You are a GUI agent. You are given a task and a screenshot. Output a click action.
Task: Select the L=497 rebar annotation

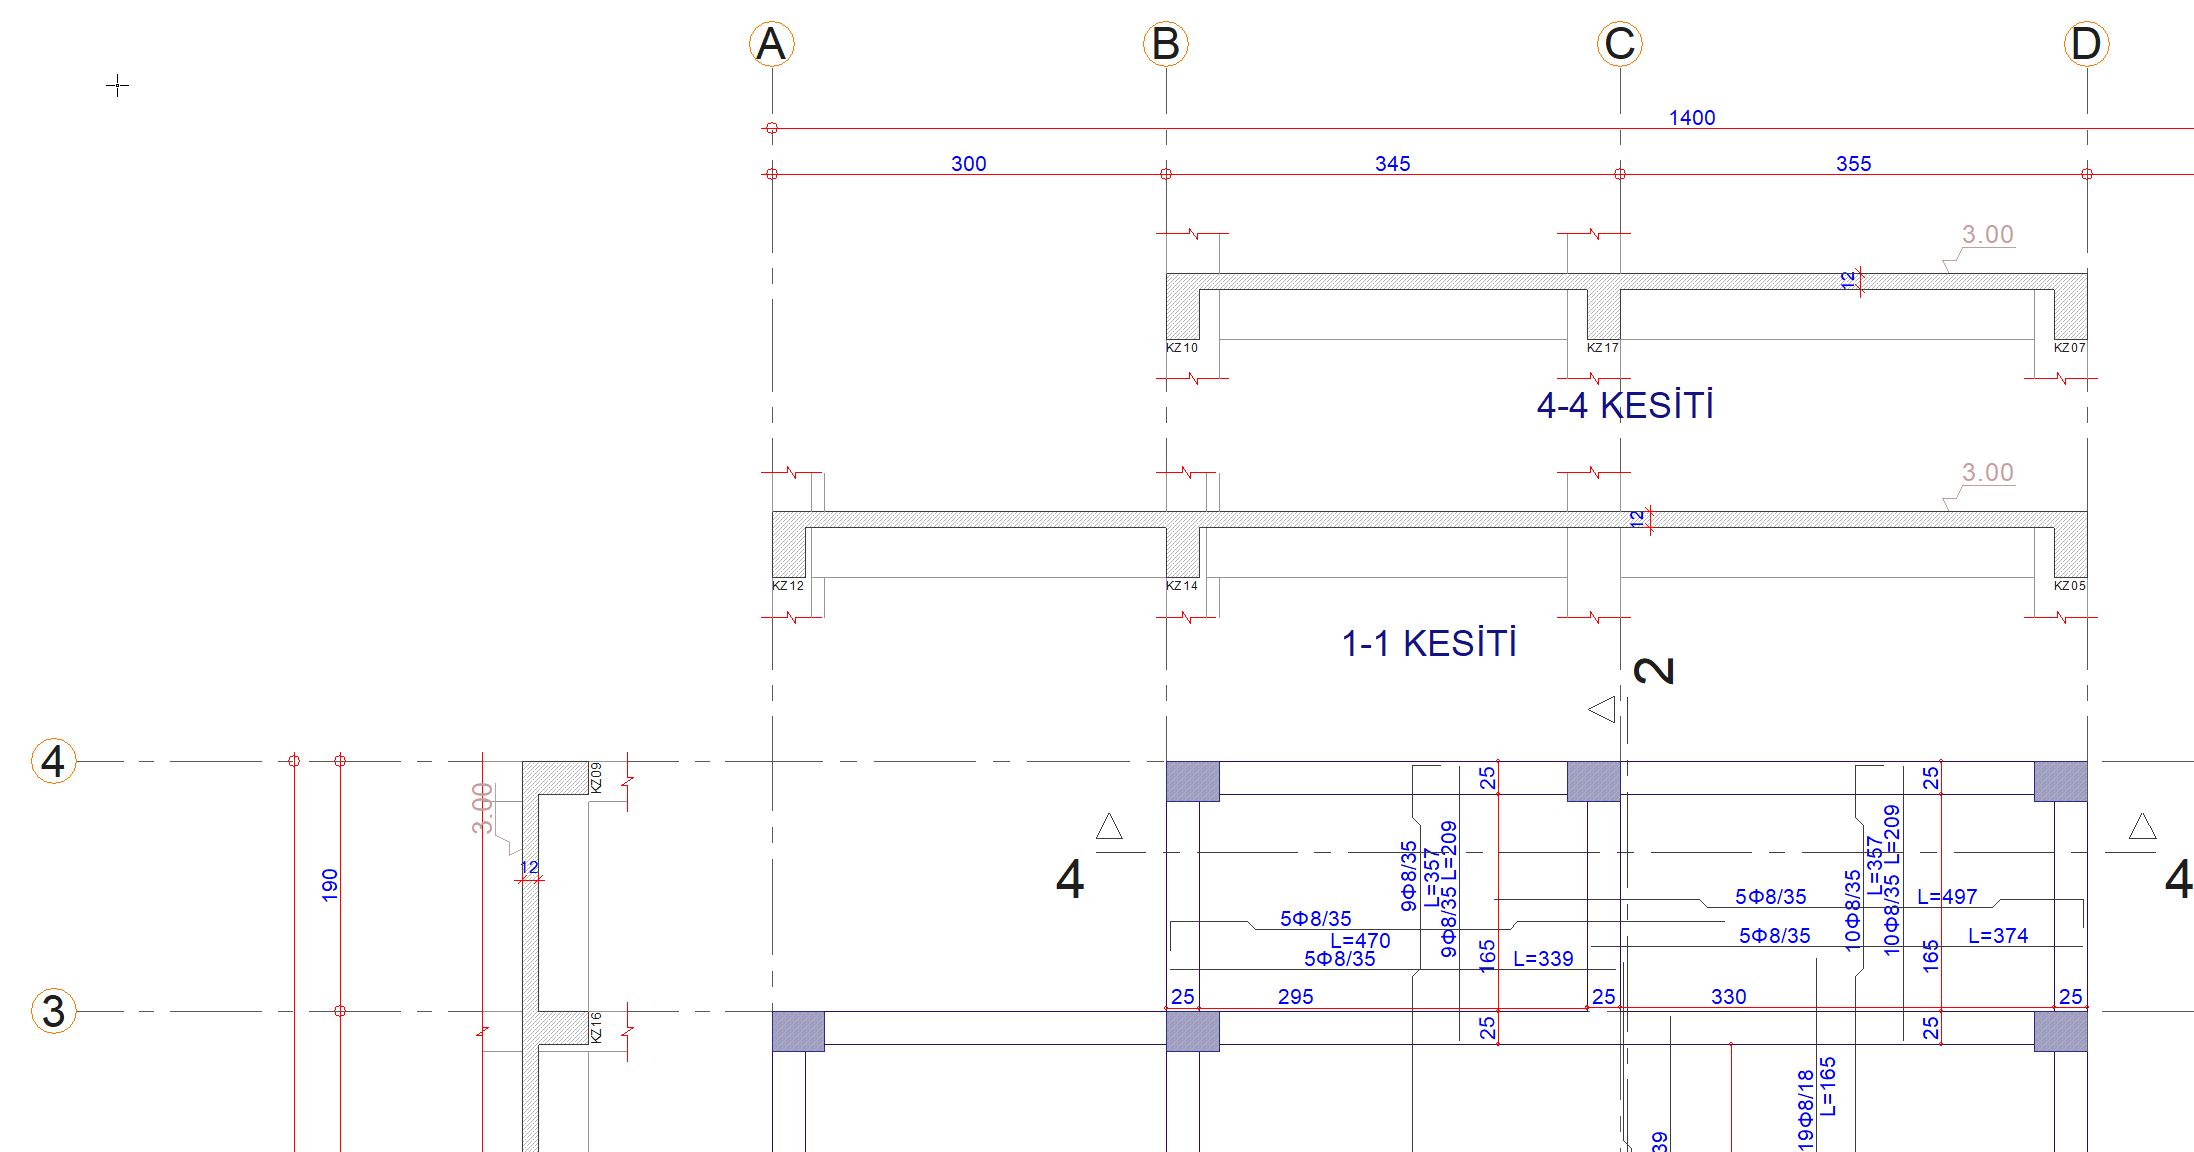(x=1947, y=897)
